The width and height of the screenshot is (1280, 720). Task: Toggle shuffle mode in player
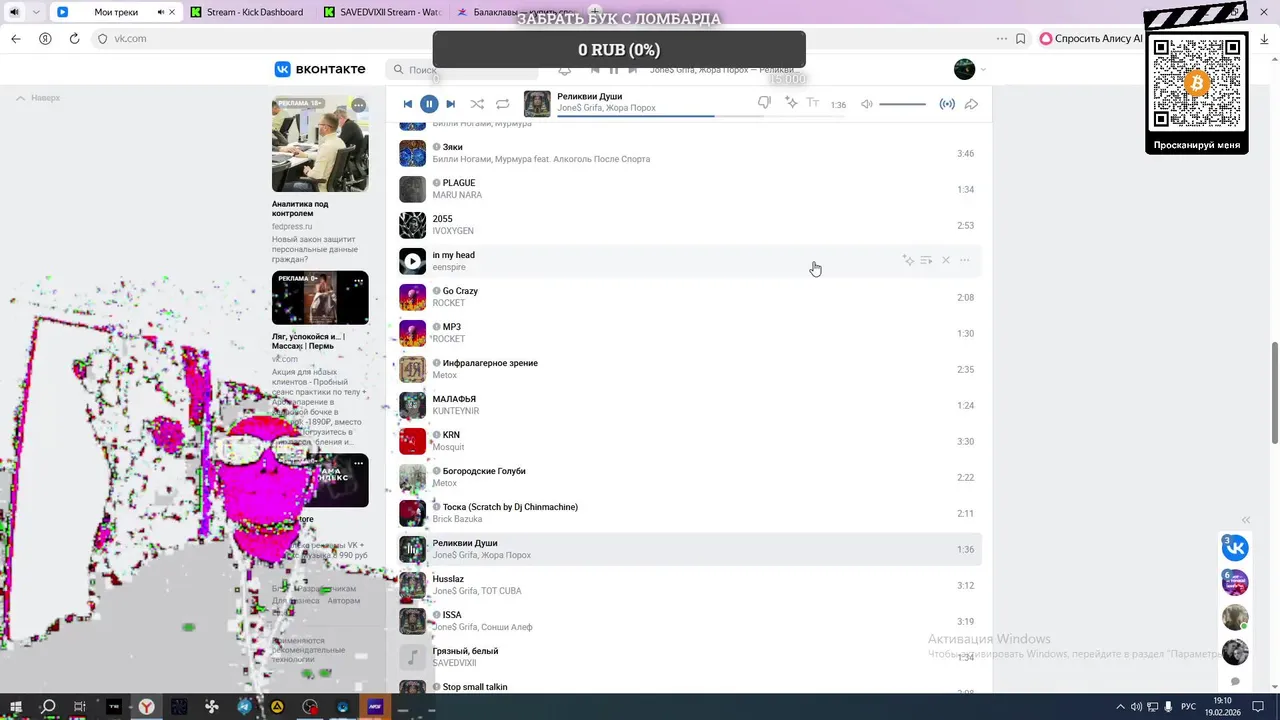477,104
